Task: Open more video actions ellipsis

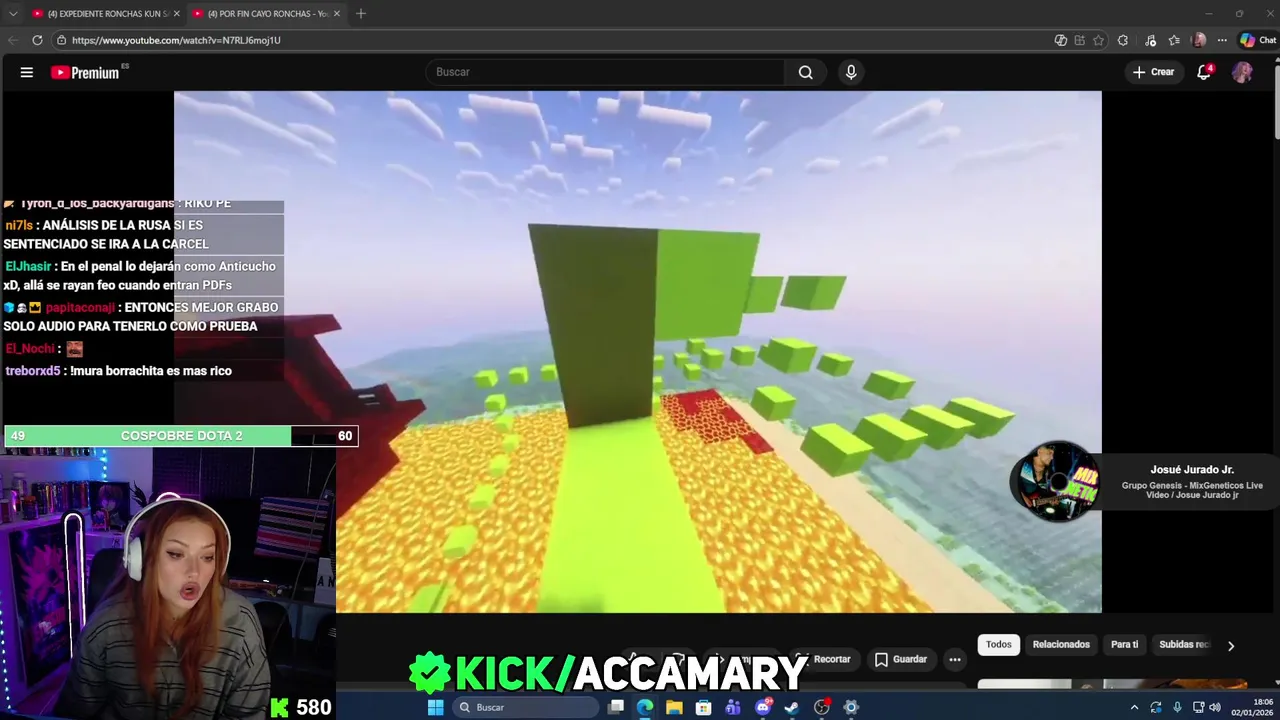Action: [x=955, y=659]
